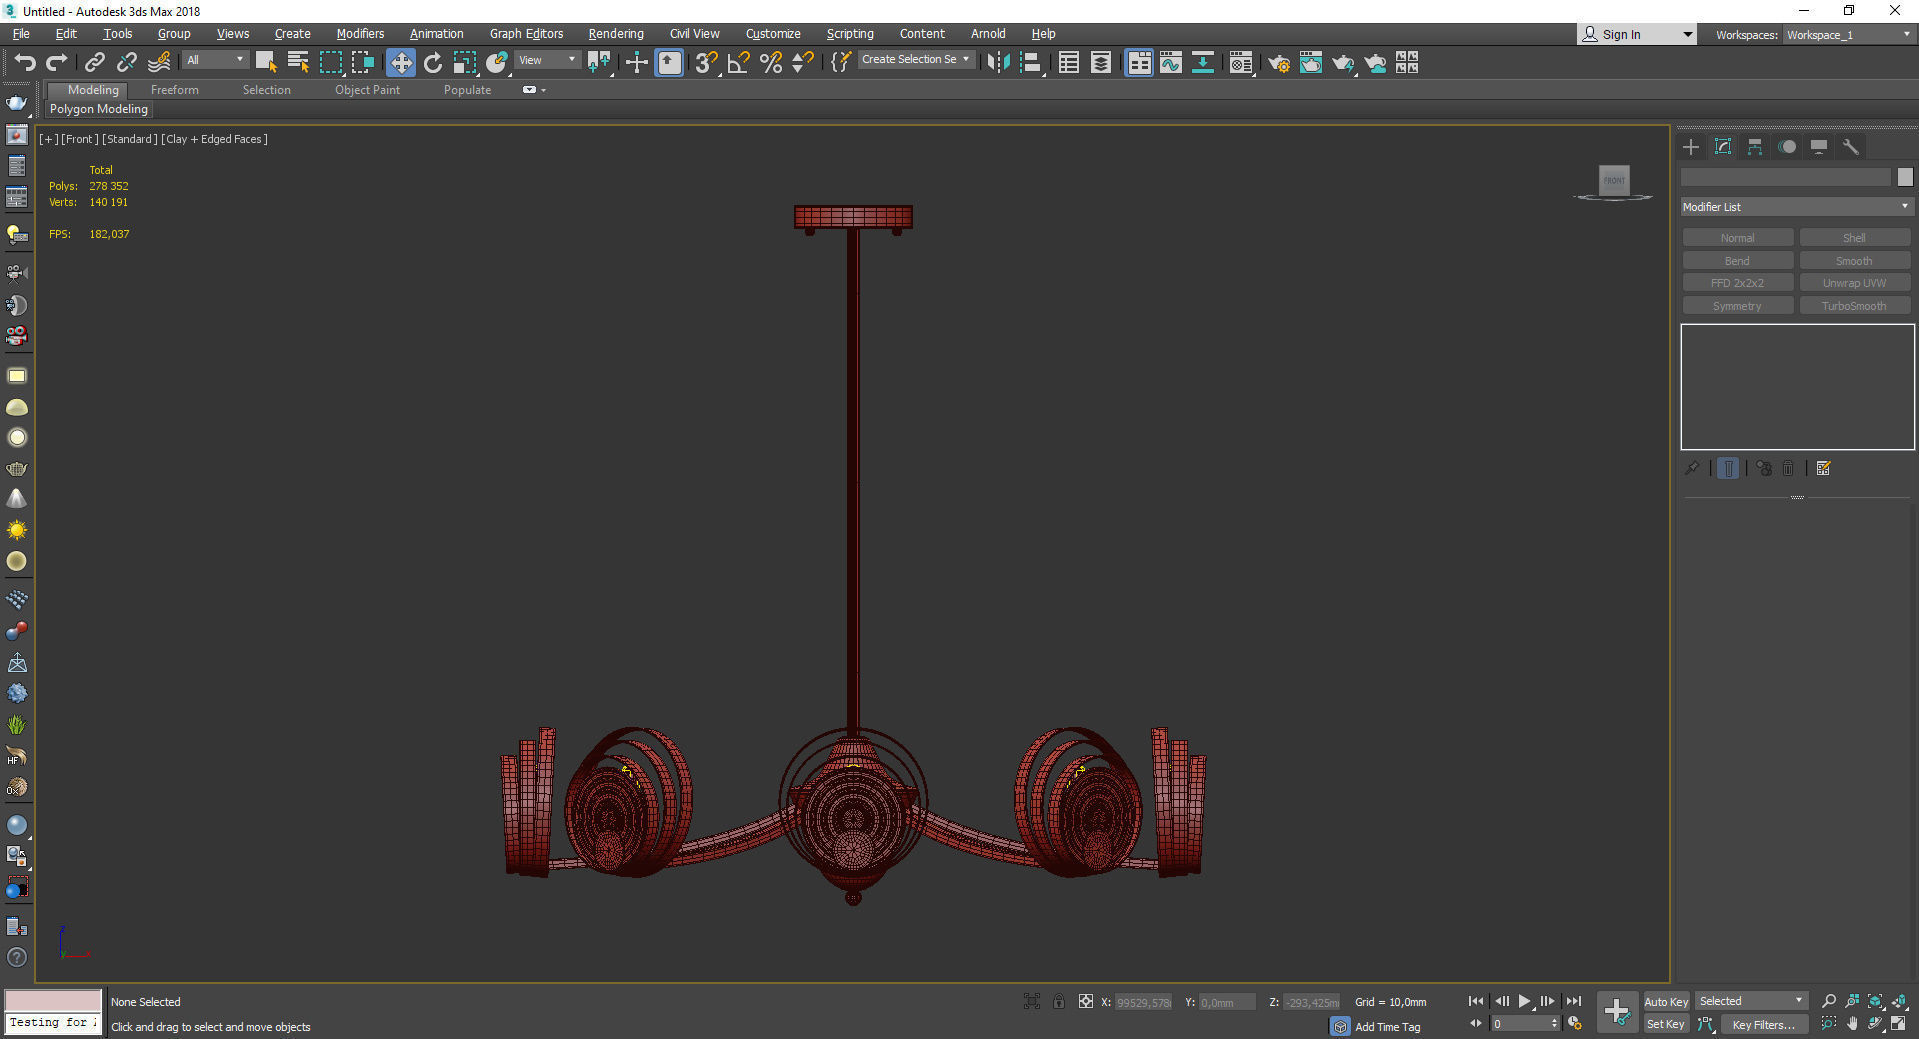Toggle the Keyboard Shortcut Override button

click(x=669, y=63)
